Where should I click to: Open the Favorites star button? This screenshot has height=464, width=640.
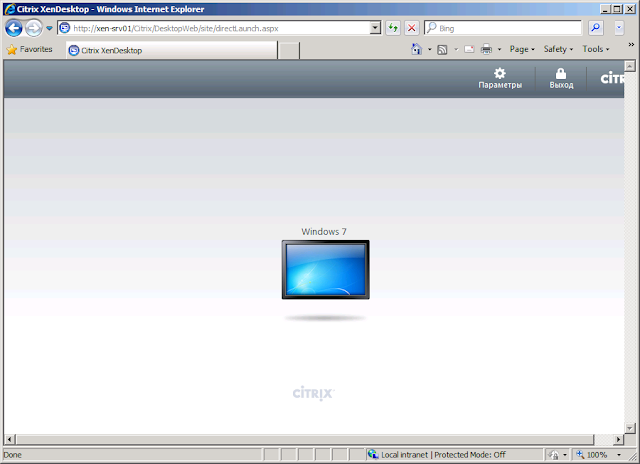tap(29, 49)
